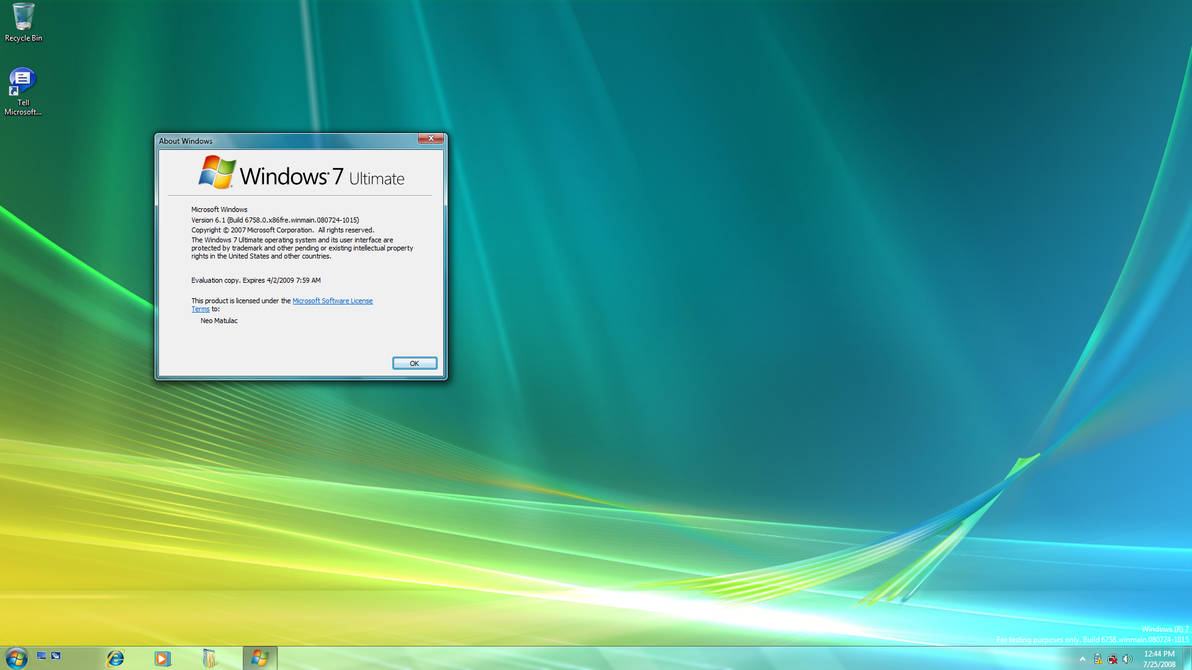The width and height of the screenshot is (1192, 670).
Task: Click OK in the About Windows dialog
Action: [x=414, y=364]
